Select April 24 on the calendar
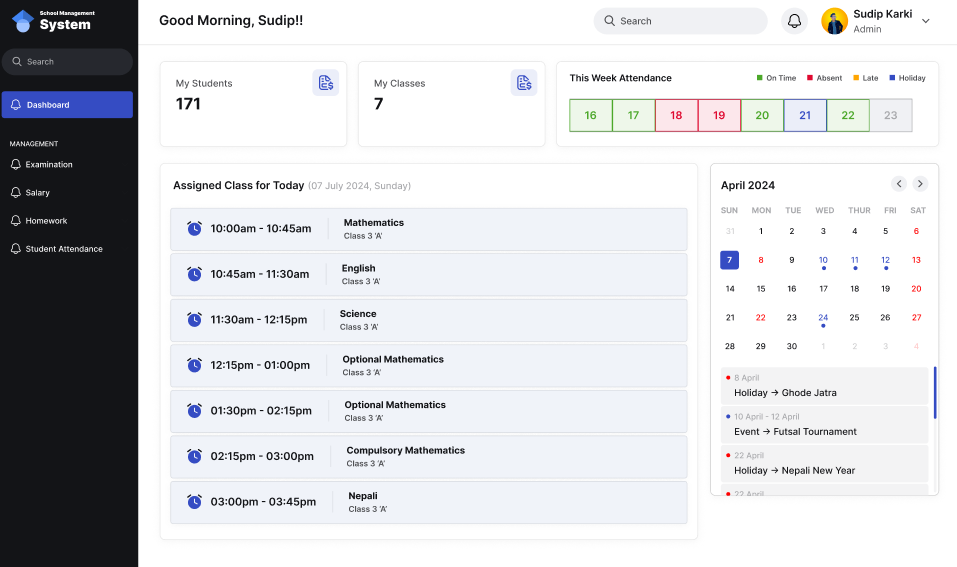This screenshot has width=957, height=567. 823,317
